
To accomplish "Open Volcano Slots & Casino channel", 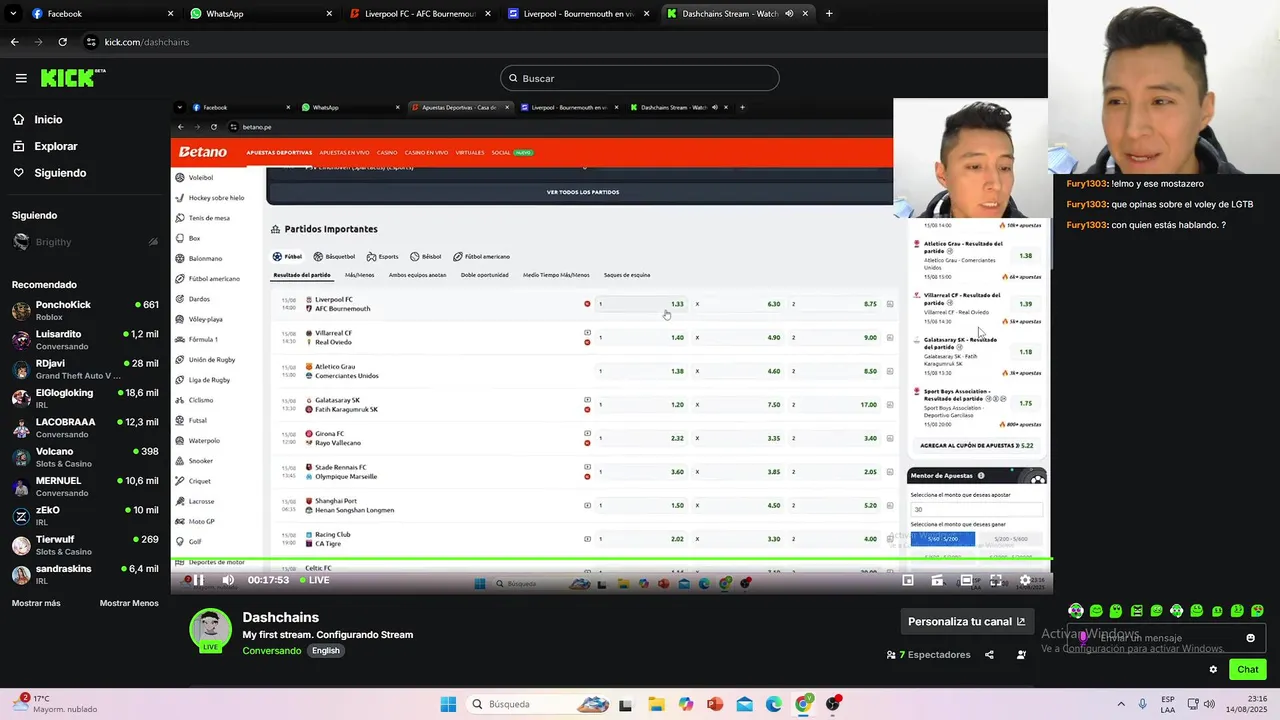I will click(85, 457).
